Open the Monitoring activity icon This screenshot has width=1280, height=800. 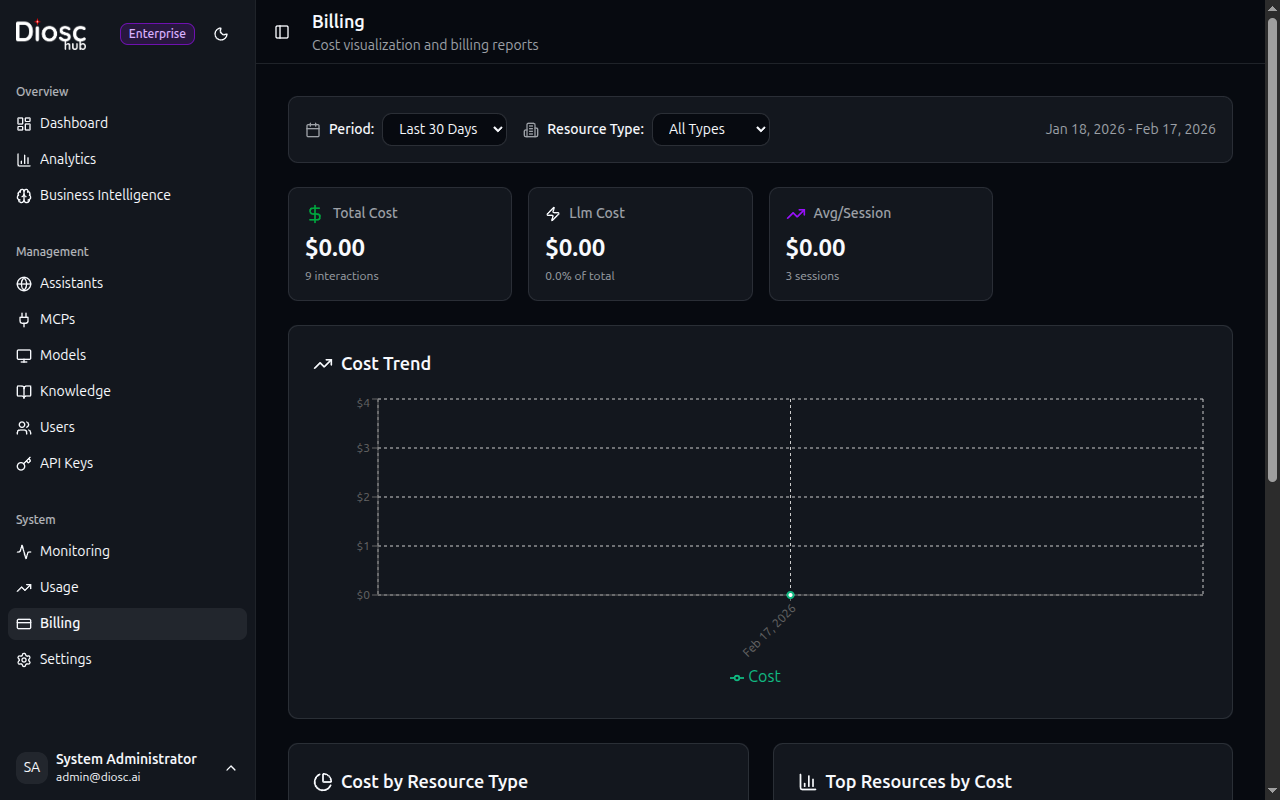point(23,551)
